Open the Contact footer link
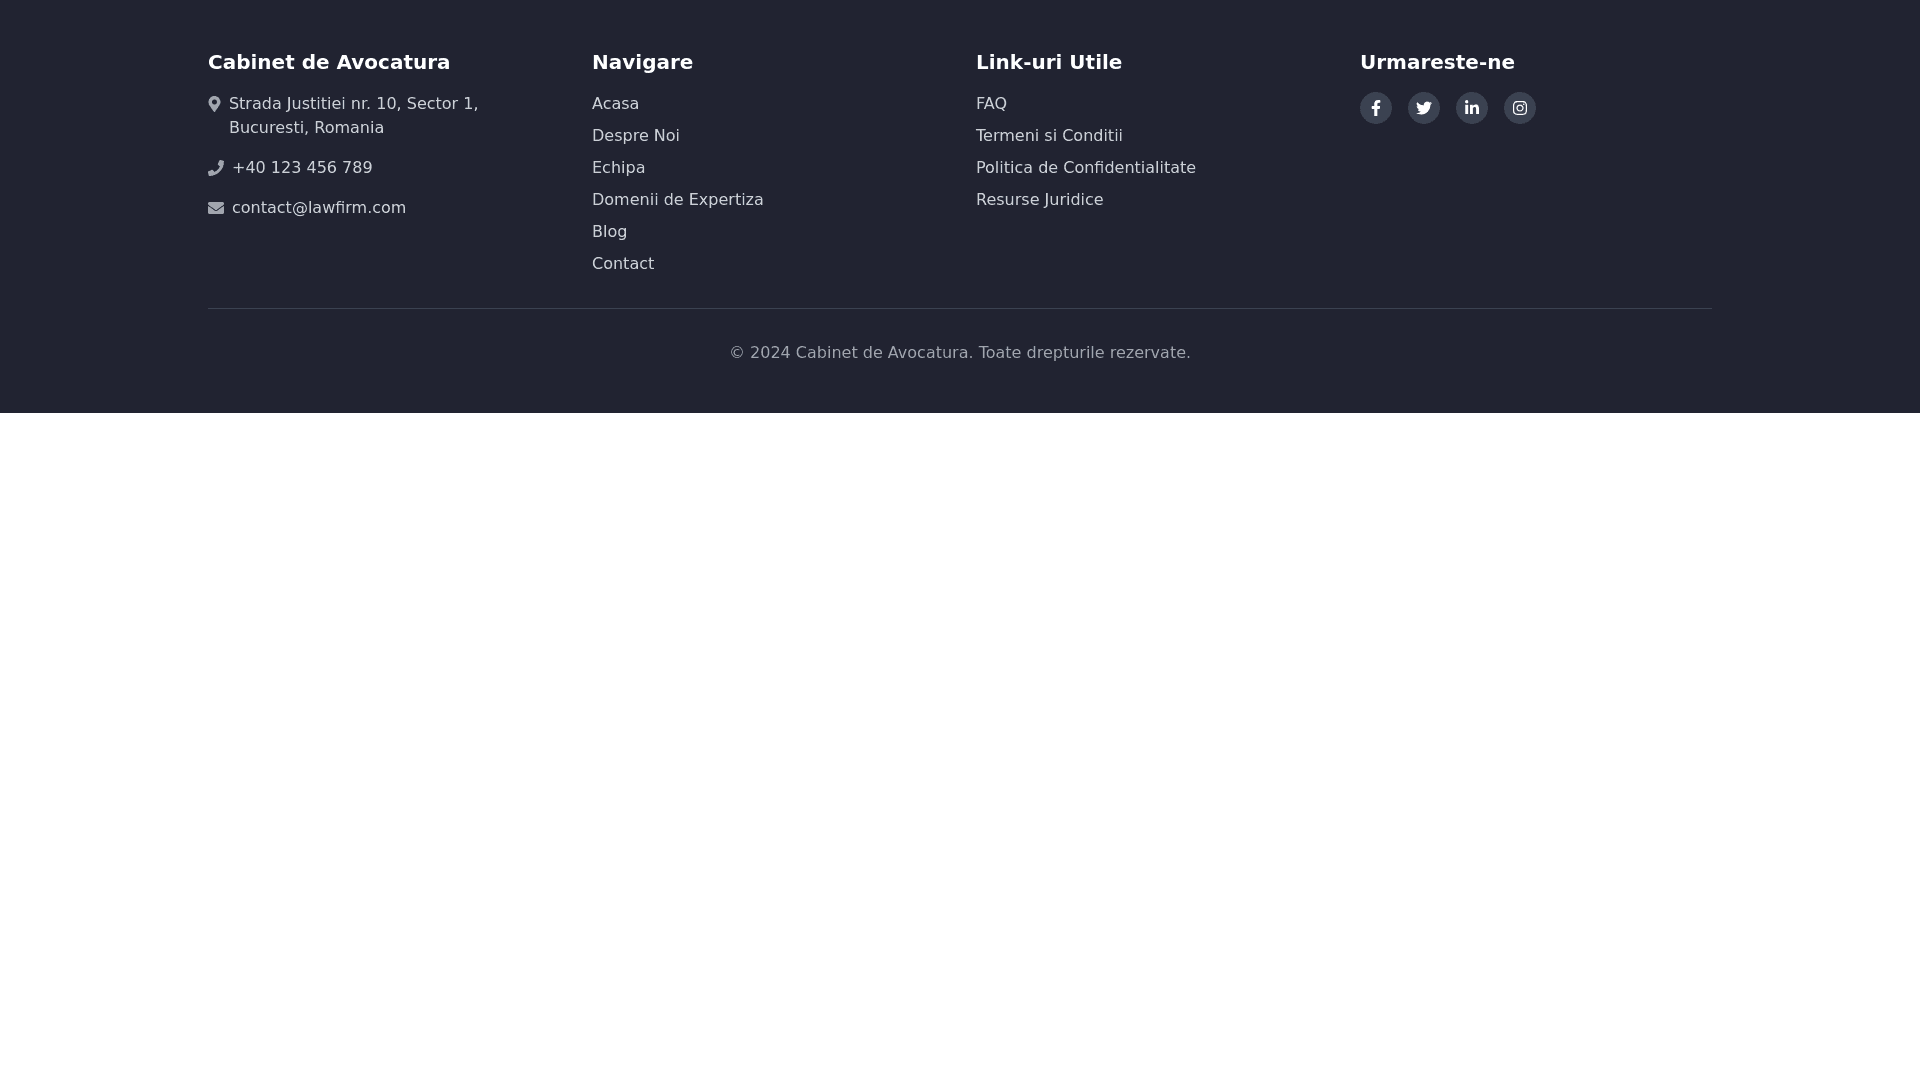 622,264
